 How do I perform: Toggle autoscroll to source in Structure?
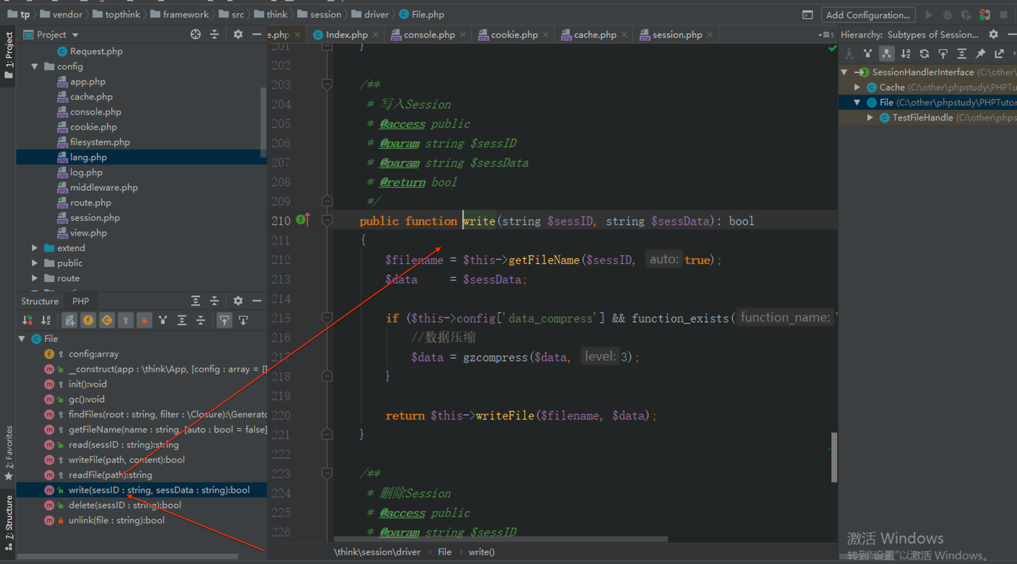(x=224, y=320)
